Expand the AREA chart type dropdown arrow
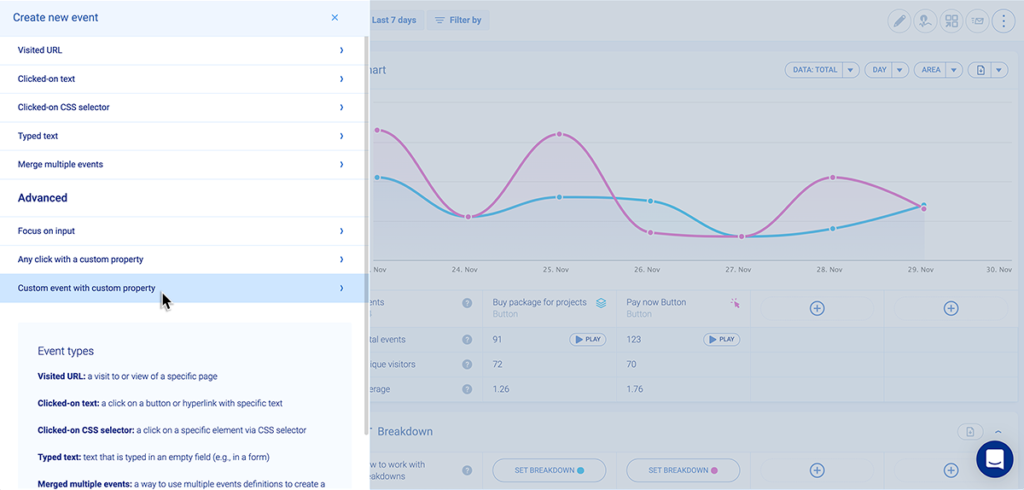This screenshot has width=1024, height=490. click(x=954, y=70)
